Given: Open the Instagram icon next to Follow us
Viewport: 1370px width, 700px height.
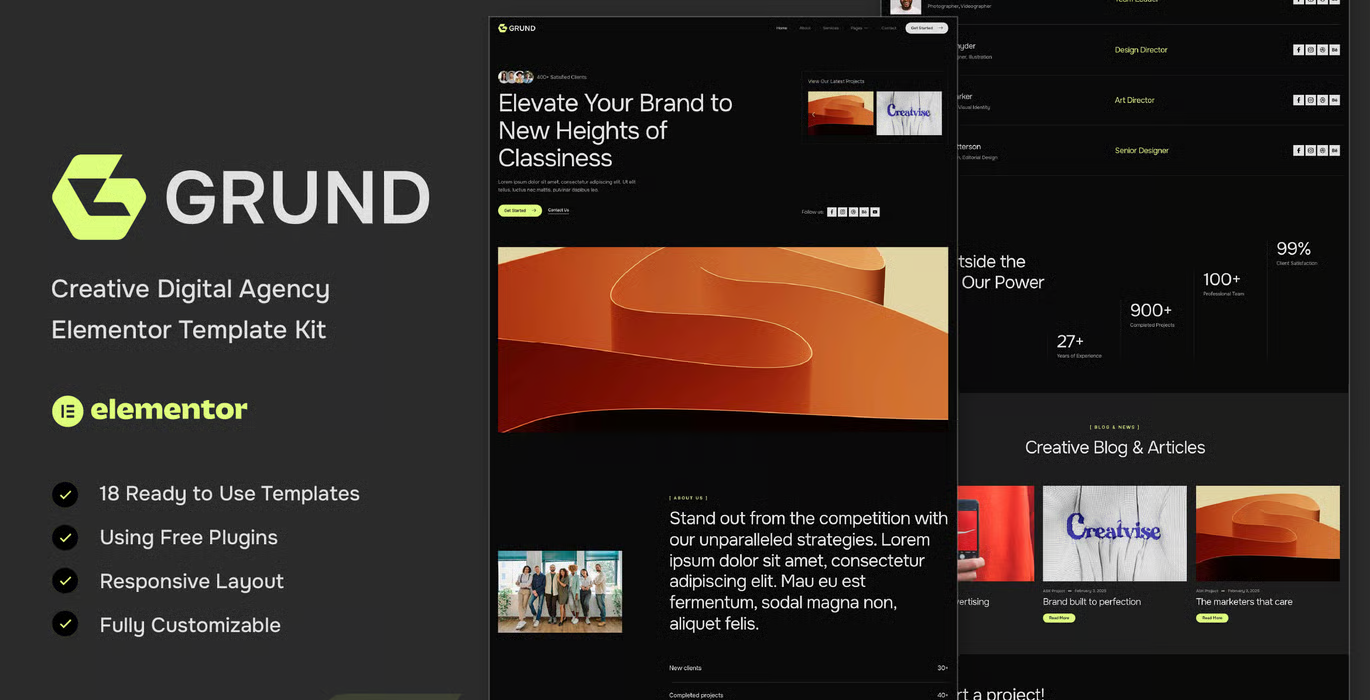Looking at the screenshot, I should tap(841, 212).
